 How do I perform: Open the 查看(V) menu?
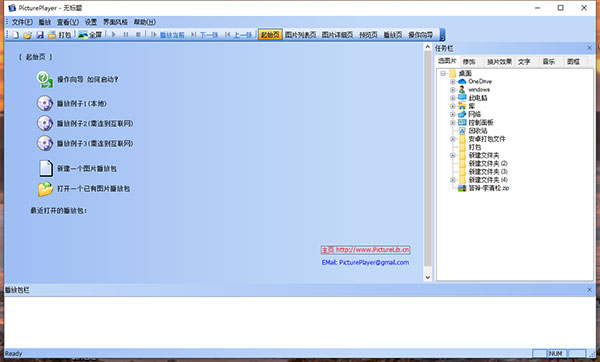click(68, 22)
